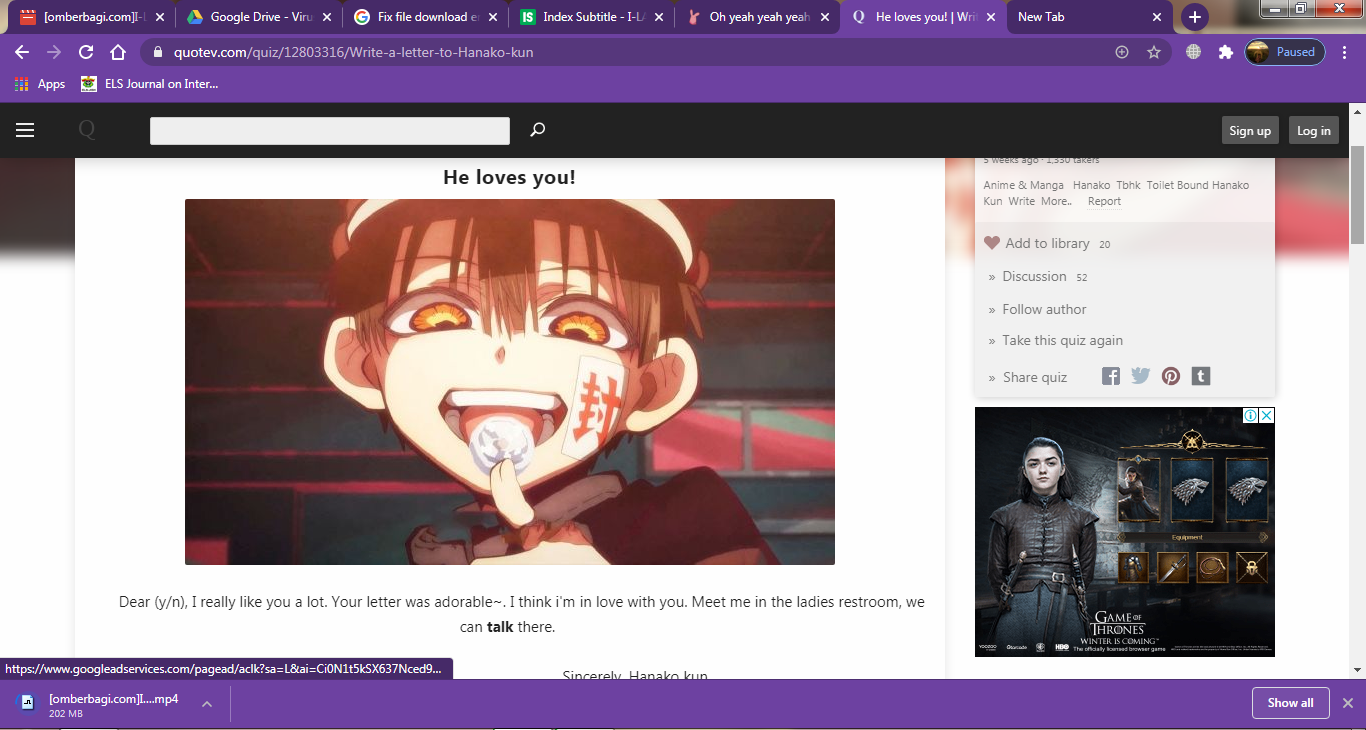Open the Paused profile menu
Screen dimensions: 1366x730
(x=1285, y=52)
